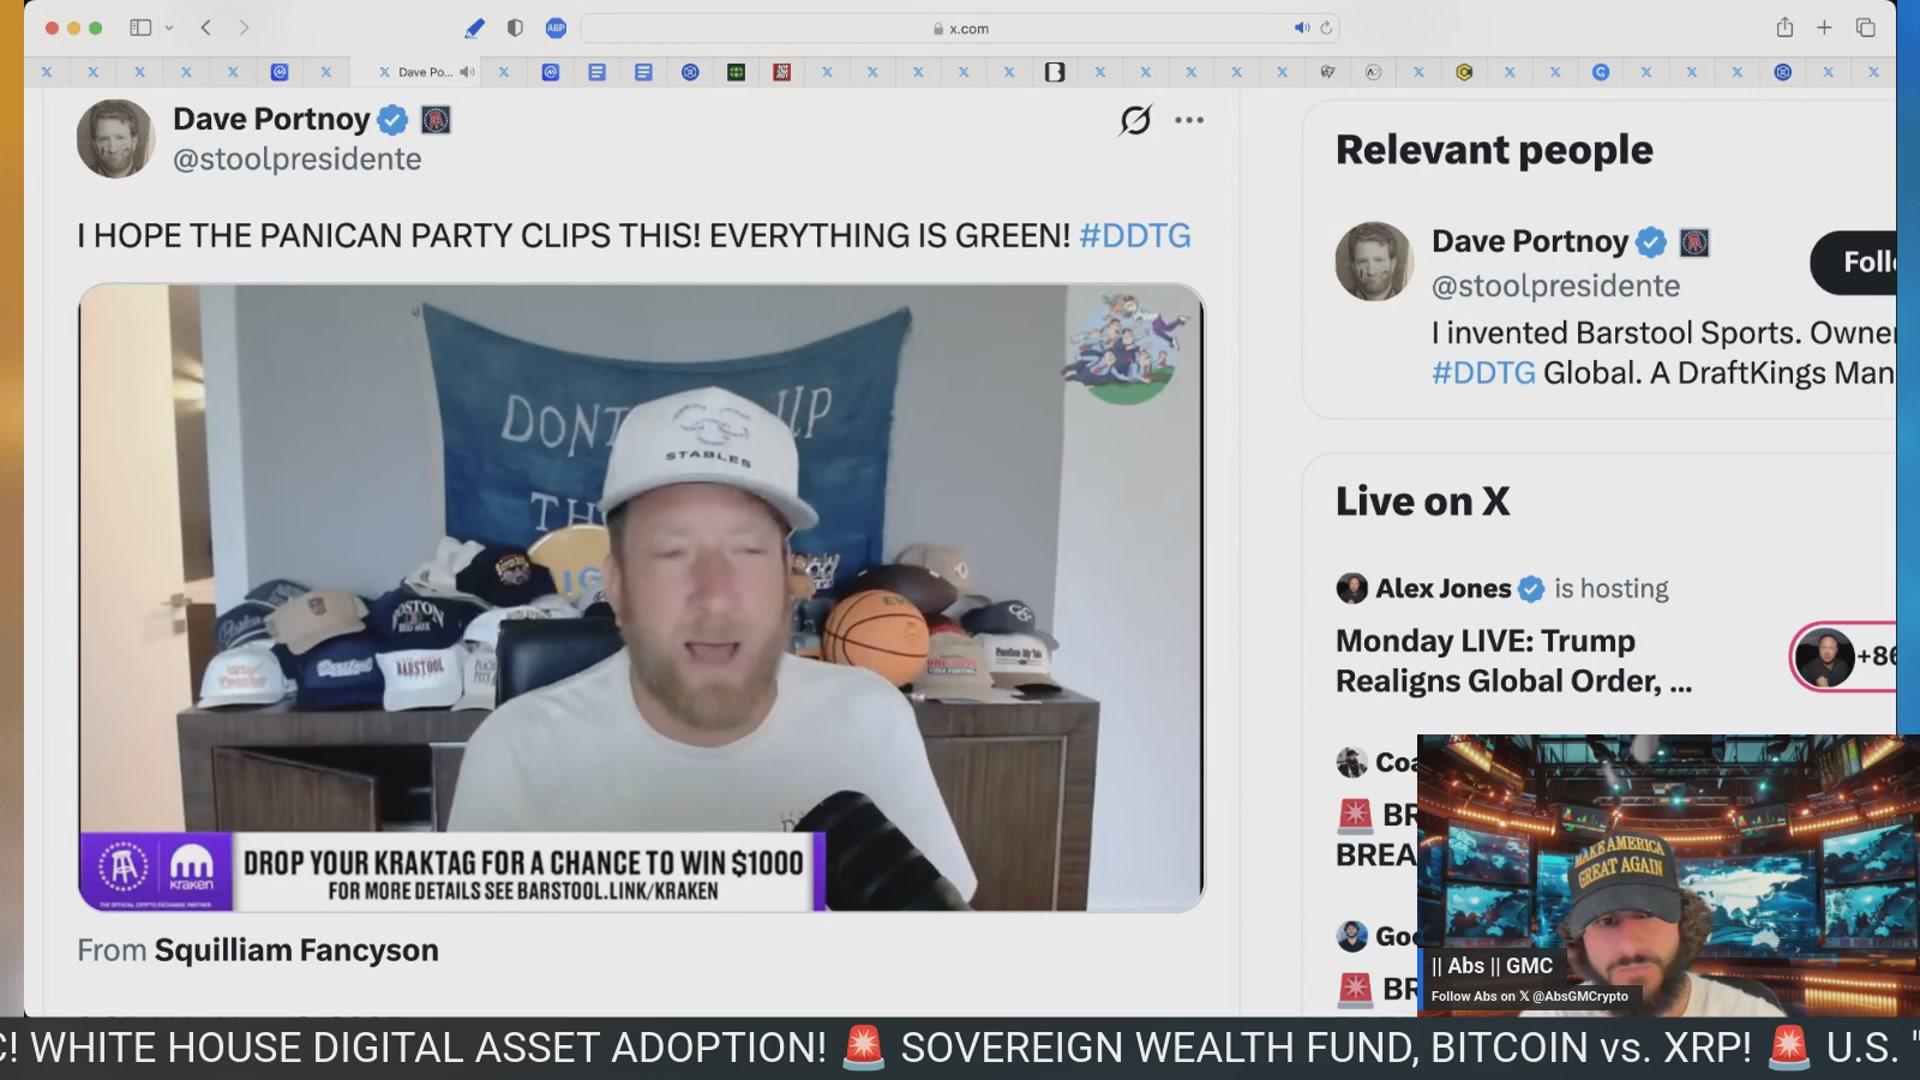The width and height of the screenshot is (1920, 1080).
Task: Open the sidebar tab group dropdown arrow
Action: click(169, 28)
